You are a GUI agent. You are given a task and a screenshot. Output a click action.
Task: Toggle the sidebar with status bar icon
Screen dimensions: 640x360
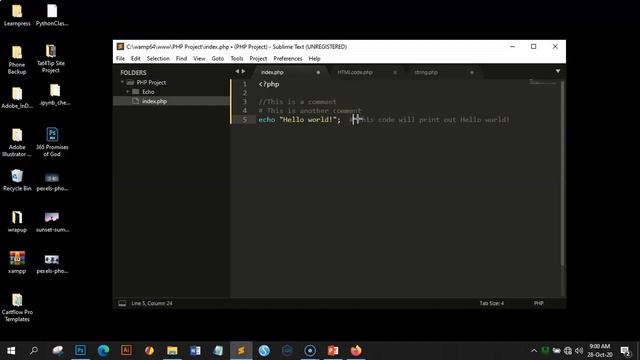[122, 303]
